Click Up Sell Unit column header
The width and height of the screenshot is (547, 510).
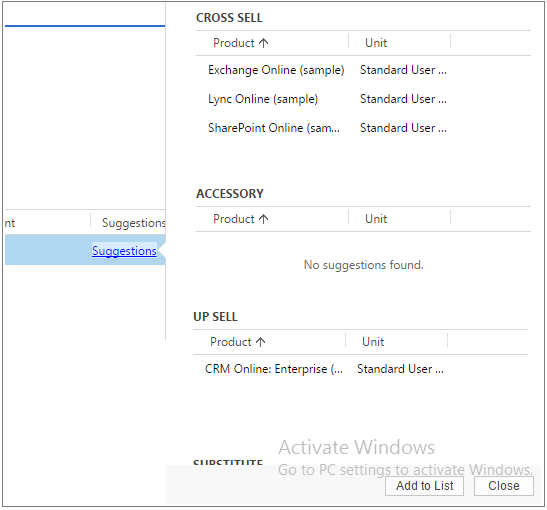pyautogui.click(x=373, y=342)
